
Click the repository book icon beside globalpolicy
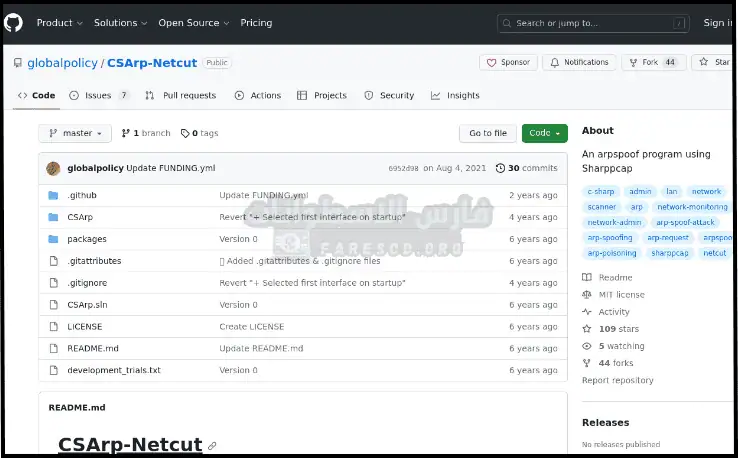(x=18, y=63)
